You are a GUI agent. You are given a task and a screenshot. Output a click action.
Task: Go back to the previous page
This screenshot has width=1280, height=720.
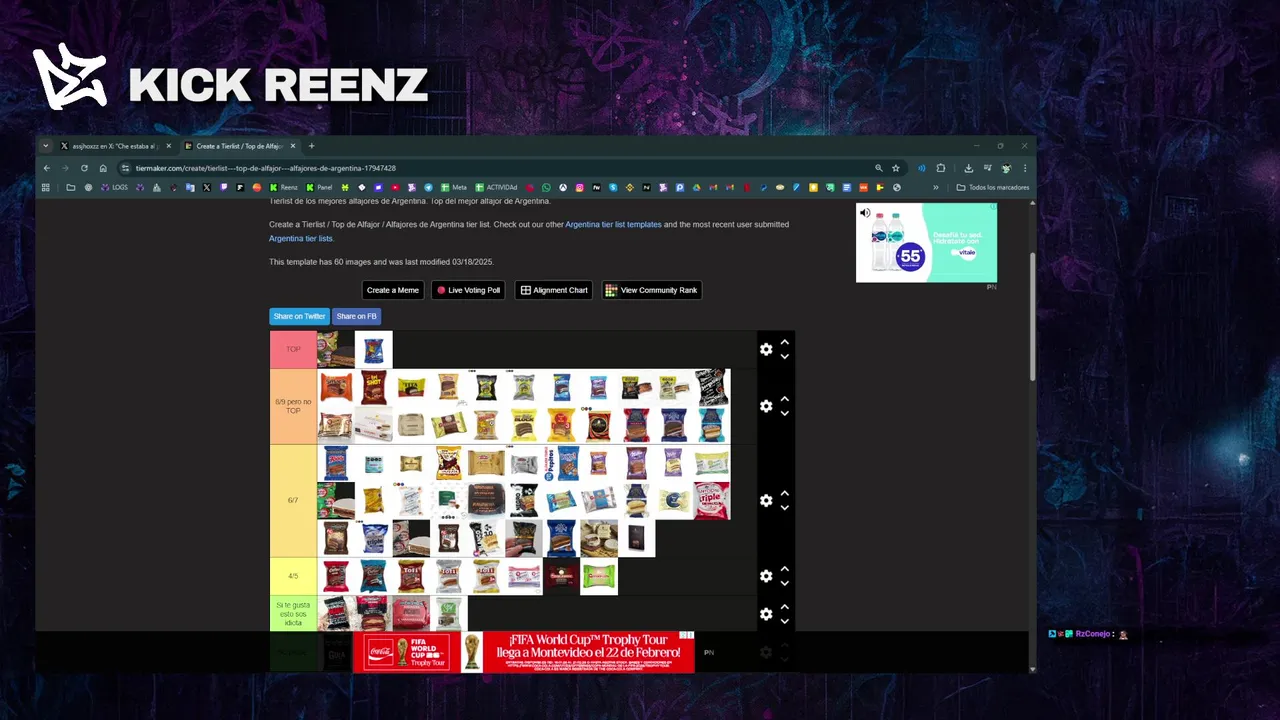[46, 168]
